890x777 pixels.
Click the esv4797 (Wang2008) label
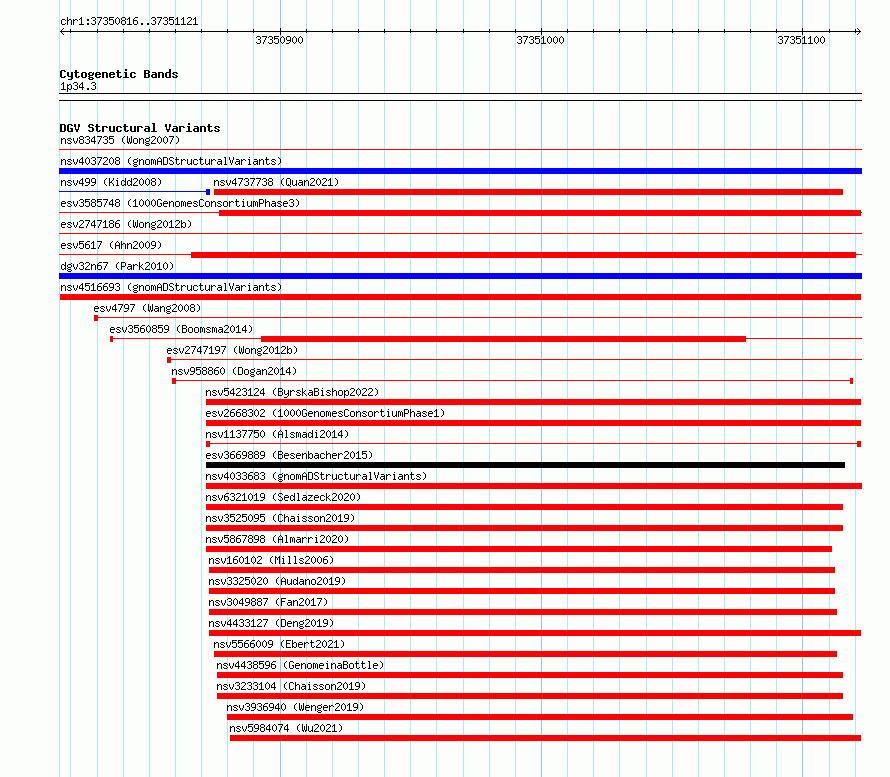(x=147, y=308)
